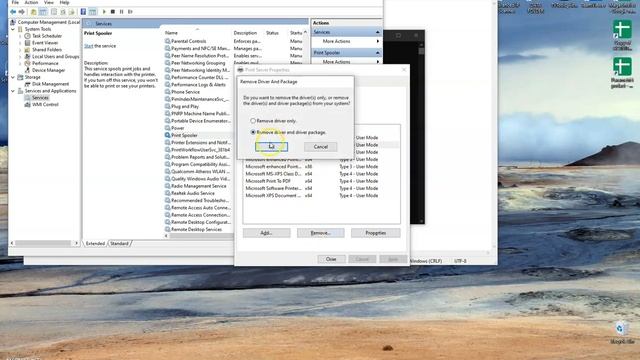Select Services node in the console tree
The width and height of the screenshot is (640, 360).
[x=40, y=98]
